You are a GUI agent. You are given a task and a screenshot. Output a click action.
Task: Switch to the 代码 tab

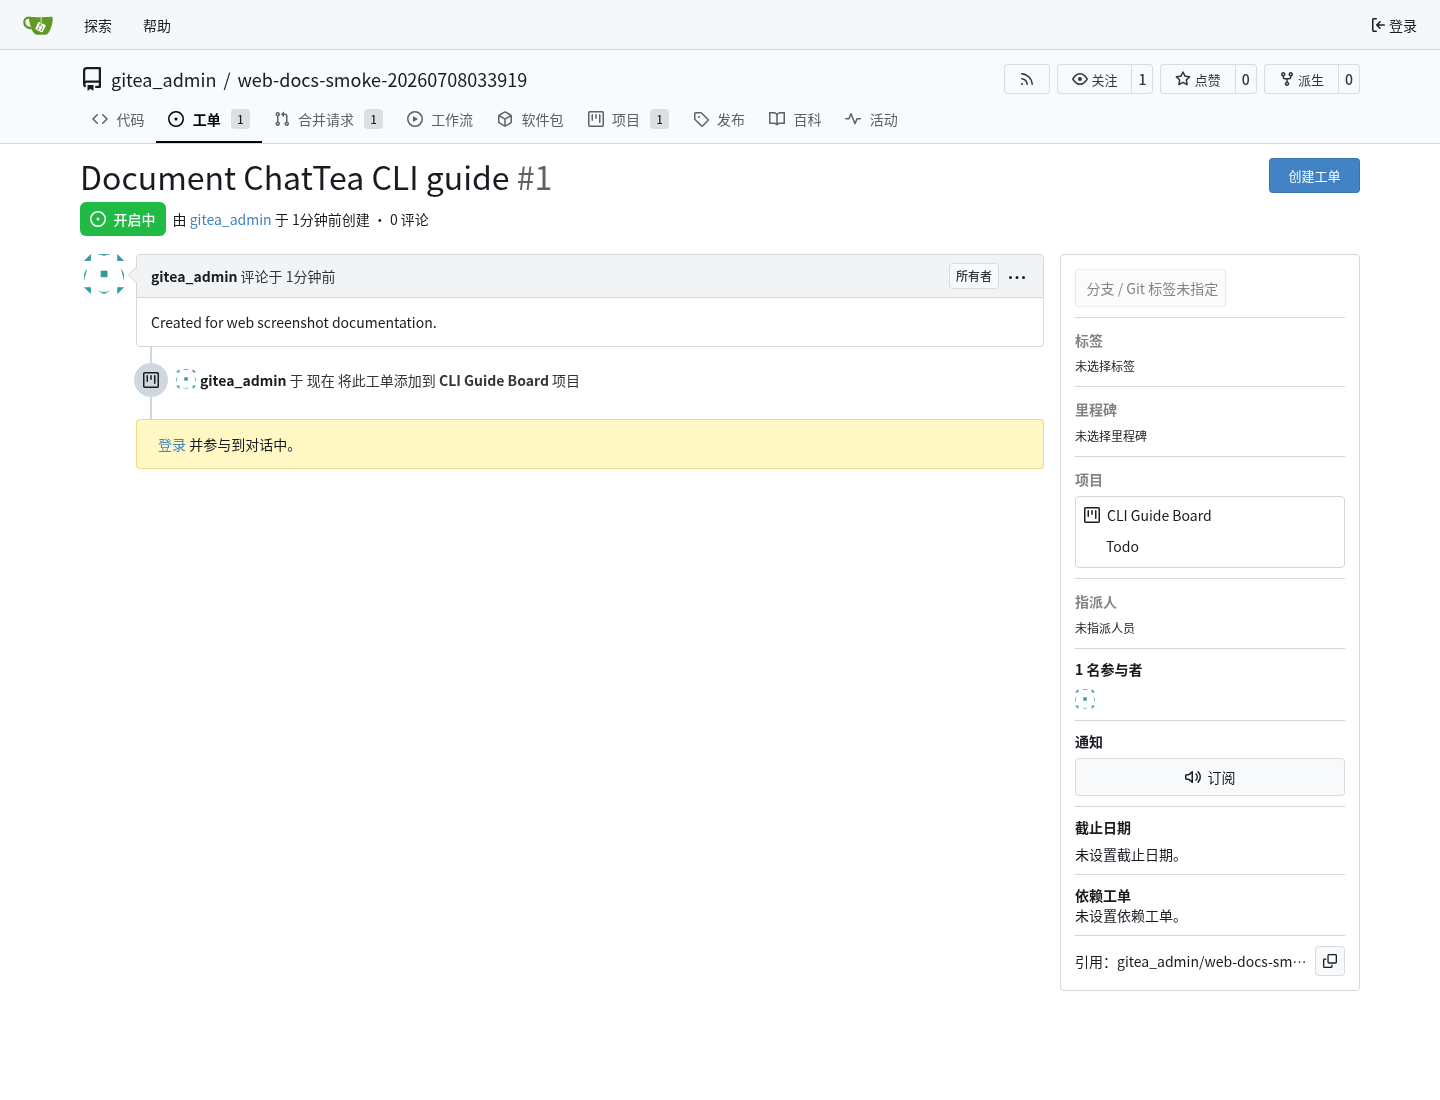coord(118,120)
